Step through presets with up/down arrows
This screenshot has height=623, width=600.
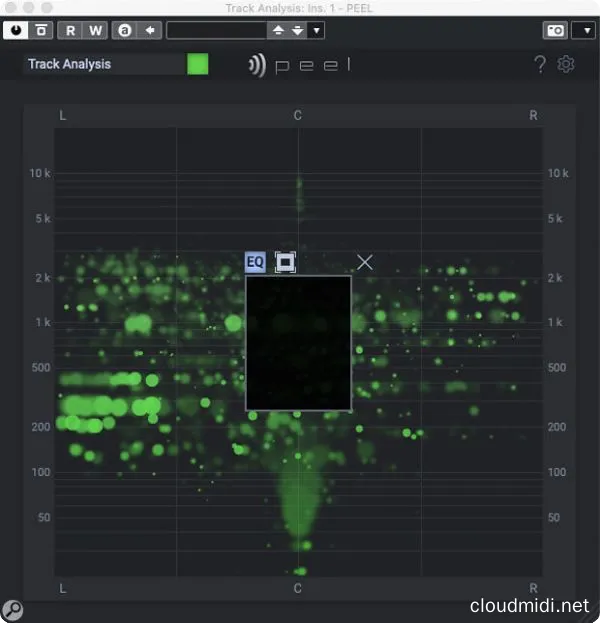[x=287, y=30]
